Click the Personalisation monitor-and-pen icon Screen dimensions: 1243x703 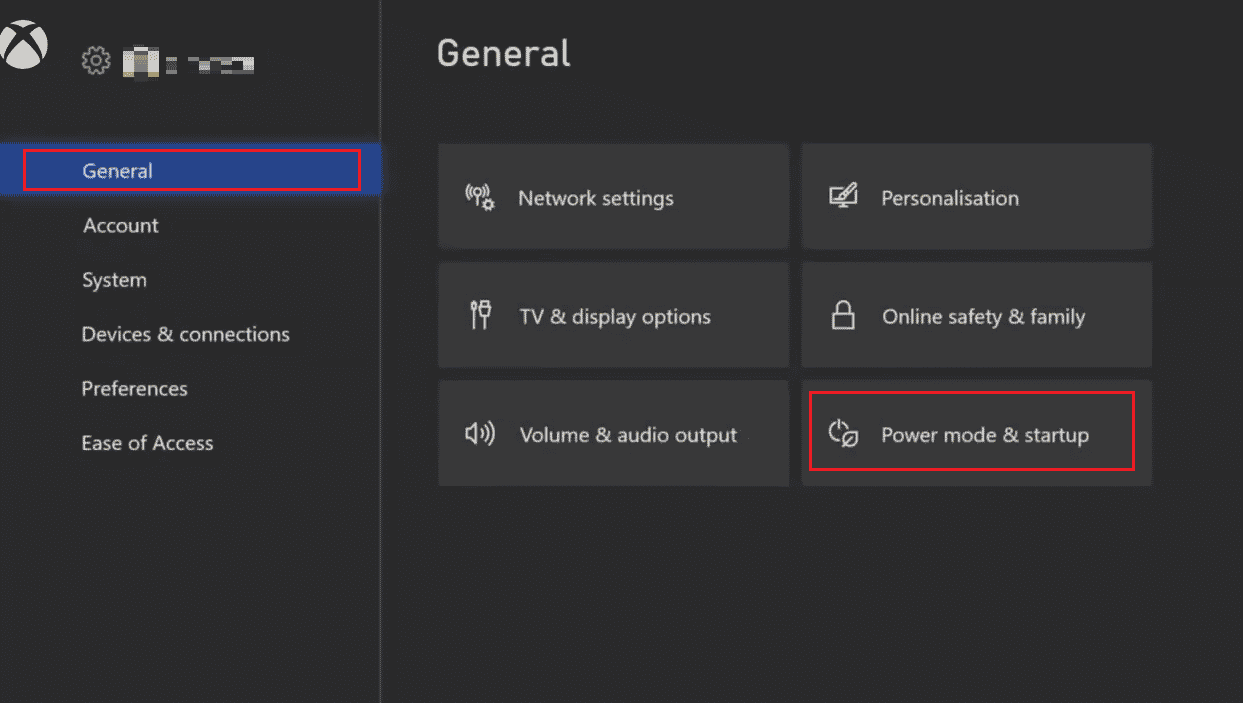pyautogui.click(x=843, y=197)
